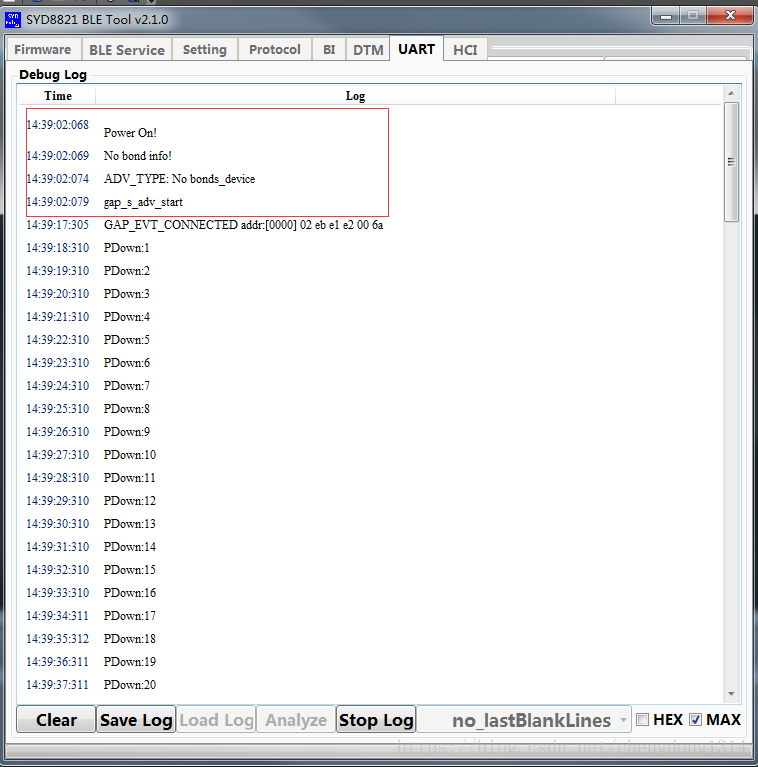Select the 'PDown:5' log entry
Screen dimensions: 758x767
pyautogui.click(x=127, y=339)
